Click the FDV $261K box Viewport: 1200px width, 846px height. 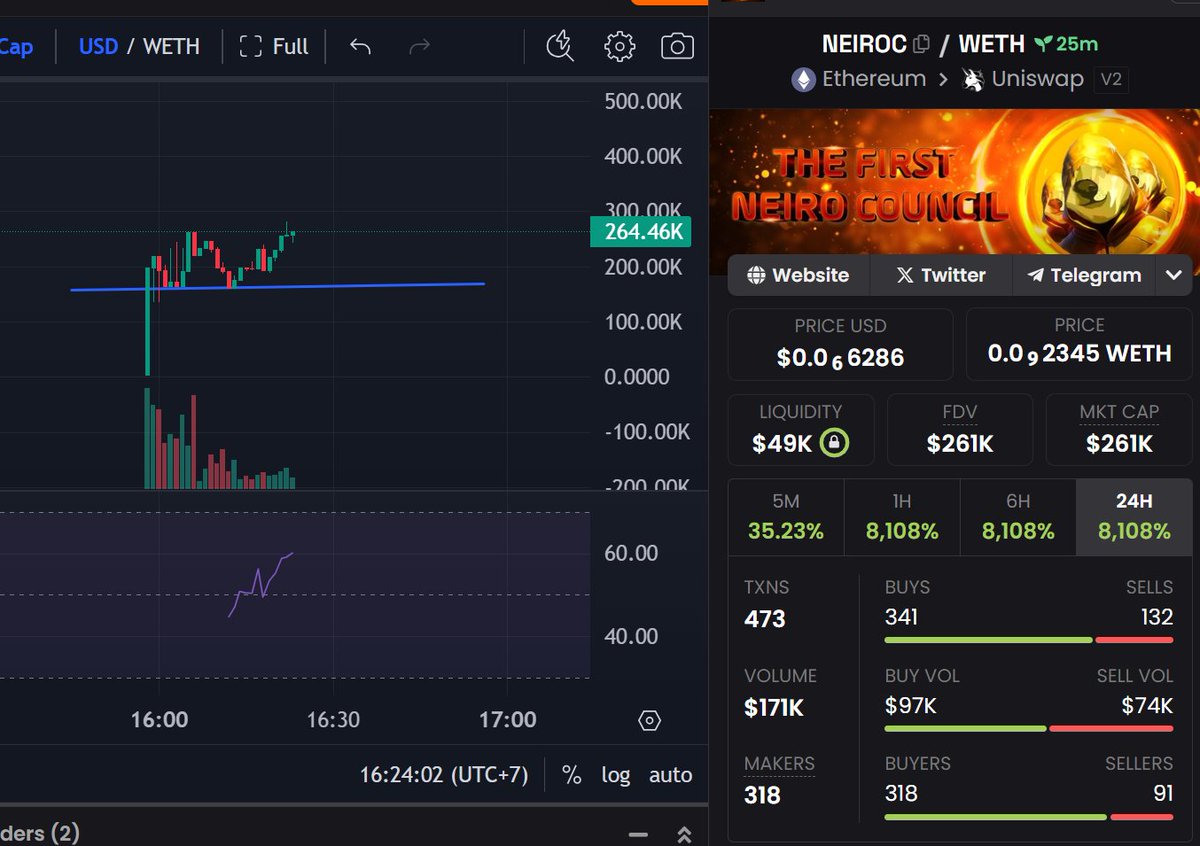click(x=960, y=430)
